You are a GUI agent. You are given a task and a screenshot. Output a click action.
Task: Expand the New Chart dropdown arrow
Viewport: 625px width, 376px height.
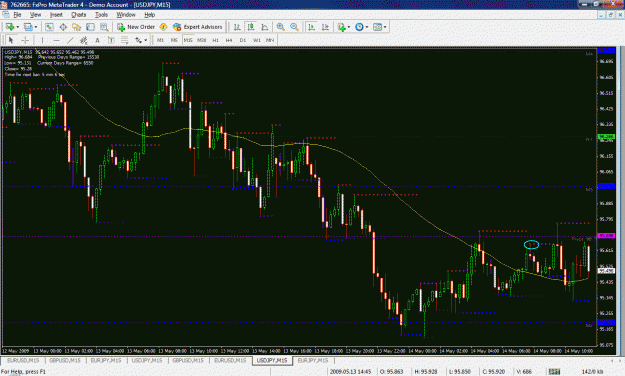(18, 27)
